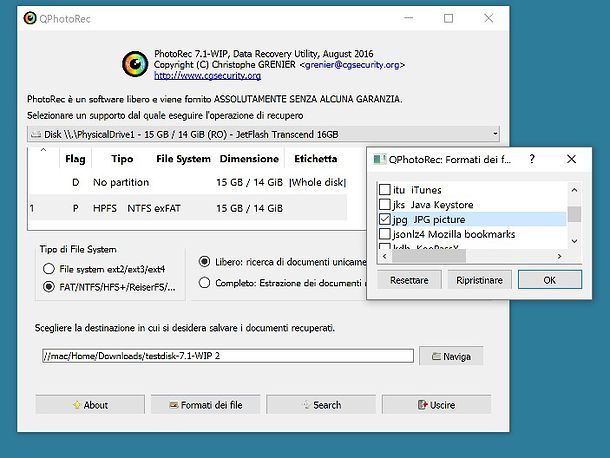Click the Flag column header
The width and height of the screenshot is (610, 458).
75,158
